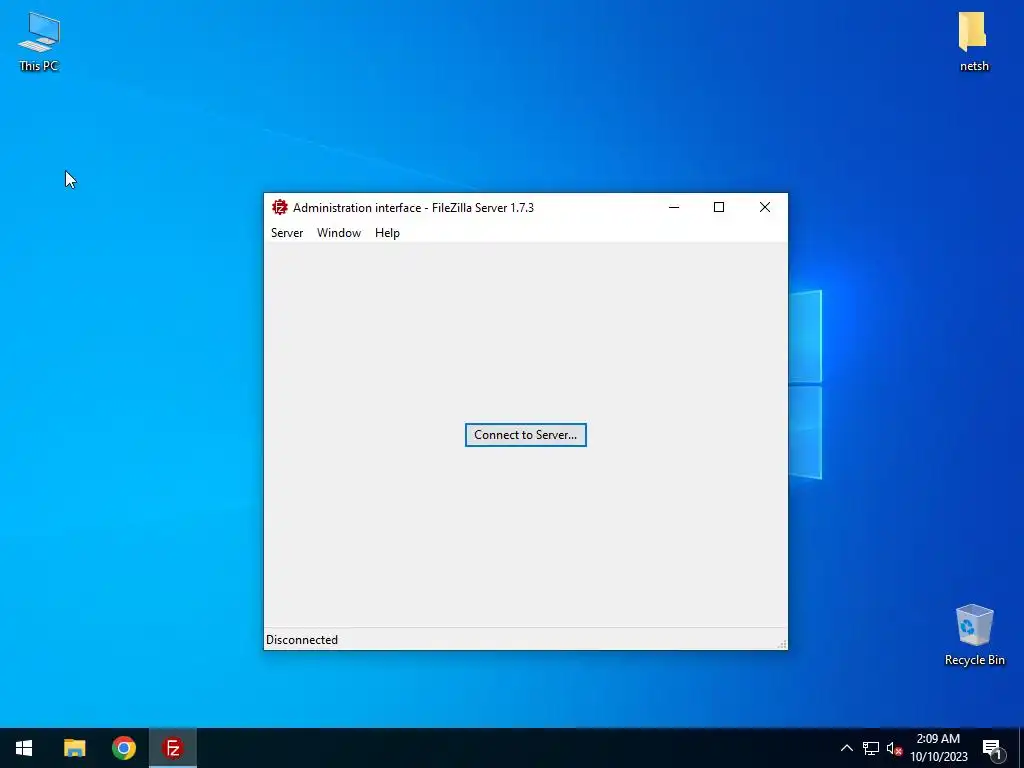The height and width of the screenshot is (768, 1024).
Task: Click the window resize grip in status bar
Action: (x=782, y=644)
